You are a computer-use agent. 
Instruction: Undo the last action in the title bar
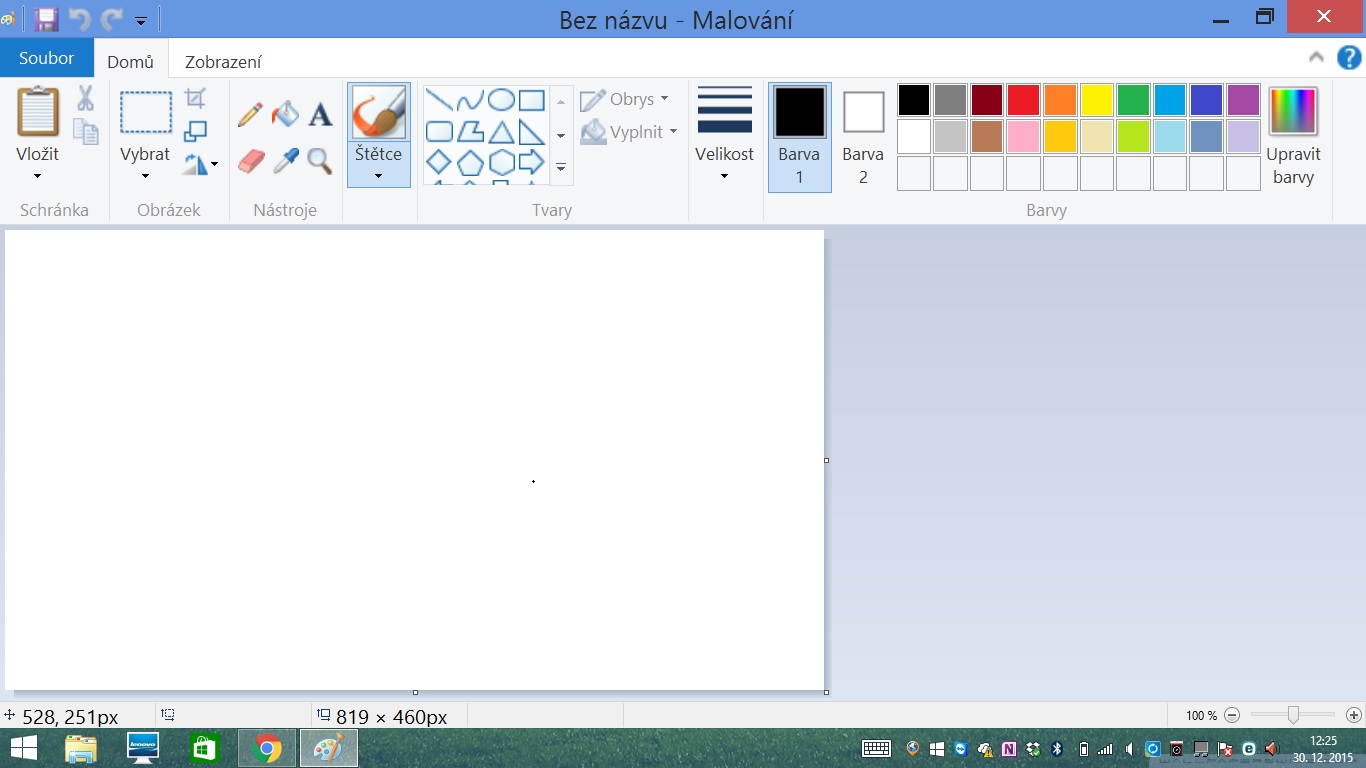click(79, 19)
